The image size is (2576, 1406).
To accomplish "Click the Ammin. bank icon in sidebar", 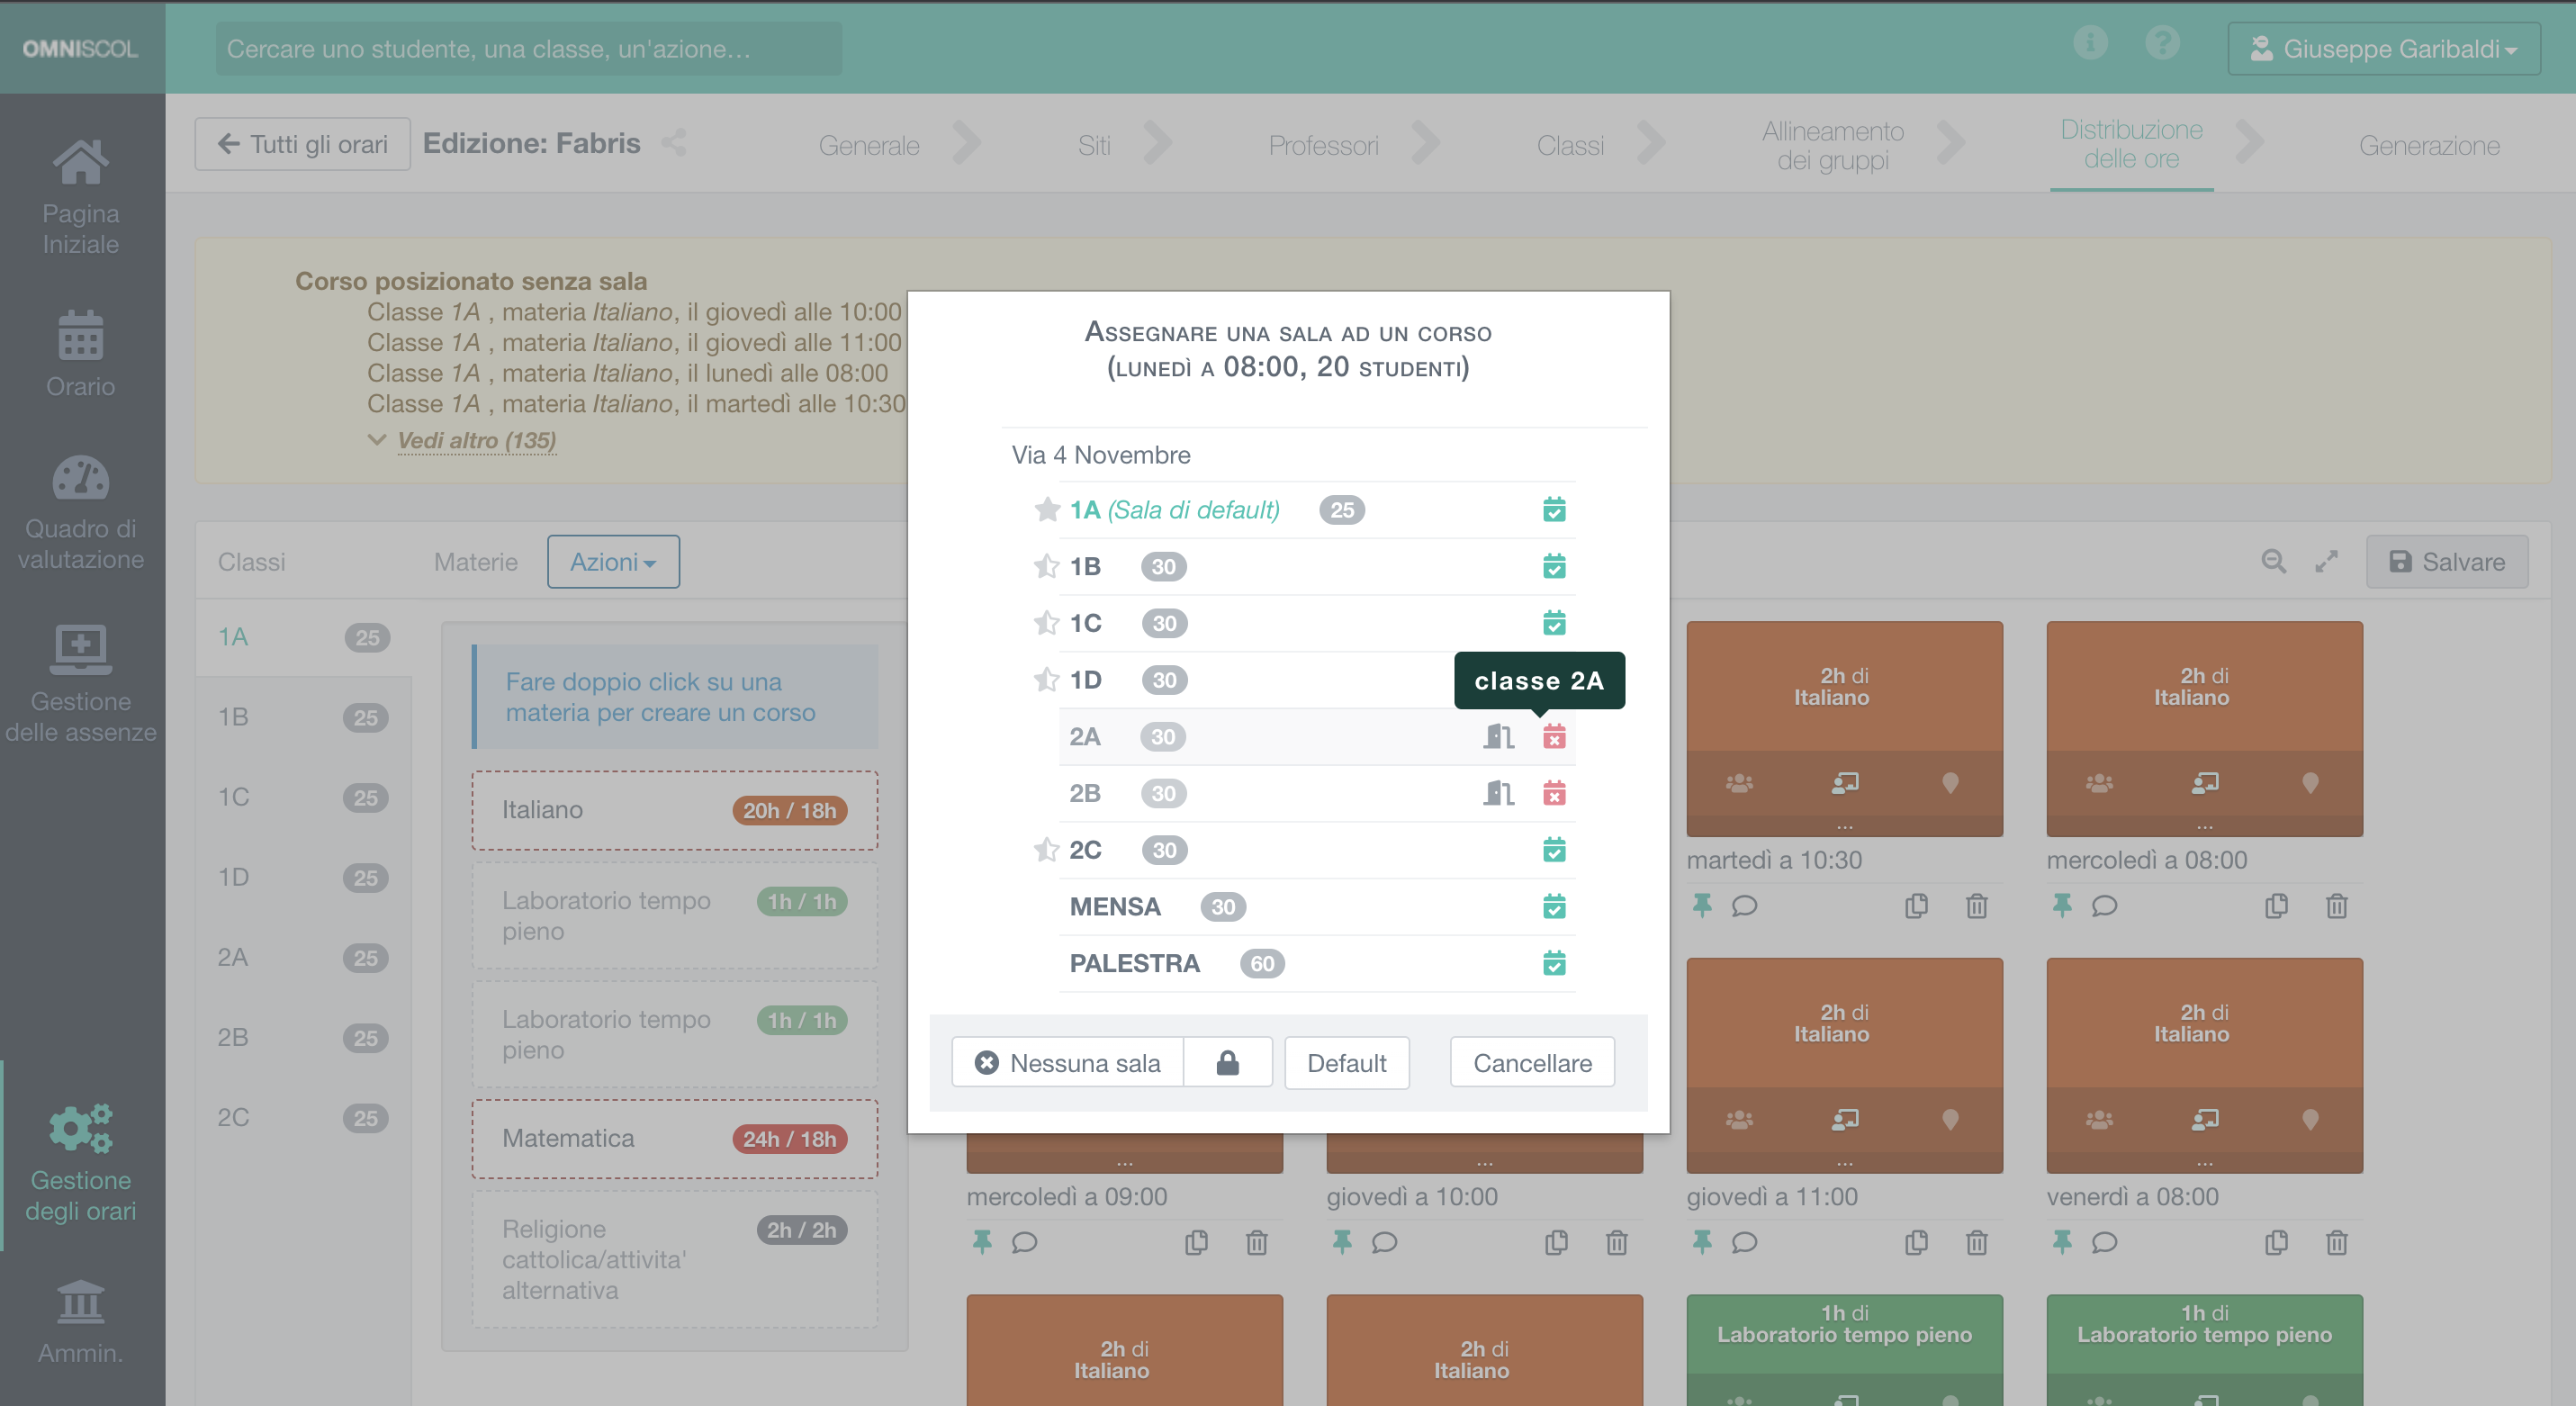I will tap(81, 1303).
